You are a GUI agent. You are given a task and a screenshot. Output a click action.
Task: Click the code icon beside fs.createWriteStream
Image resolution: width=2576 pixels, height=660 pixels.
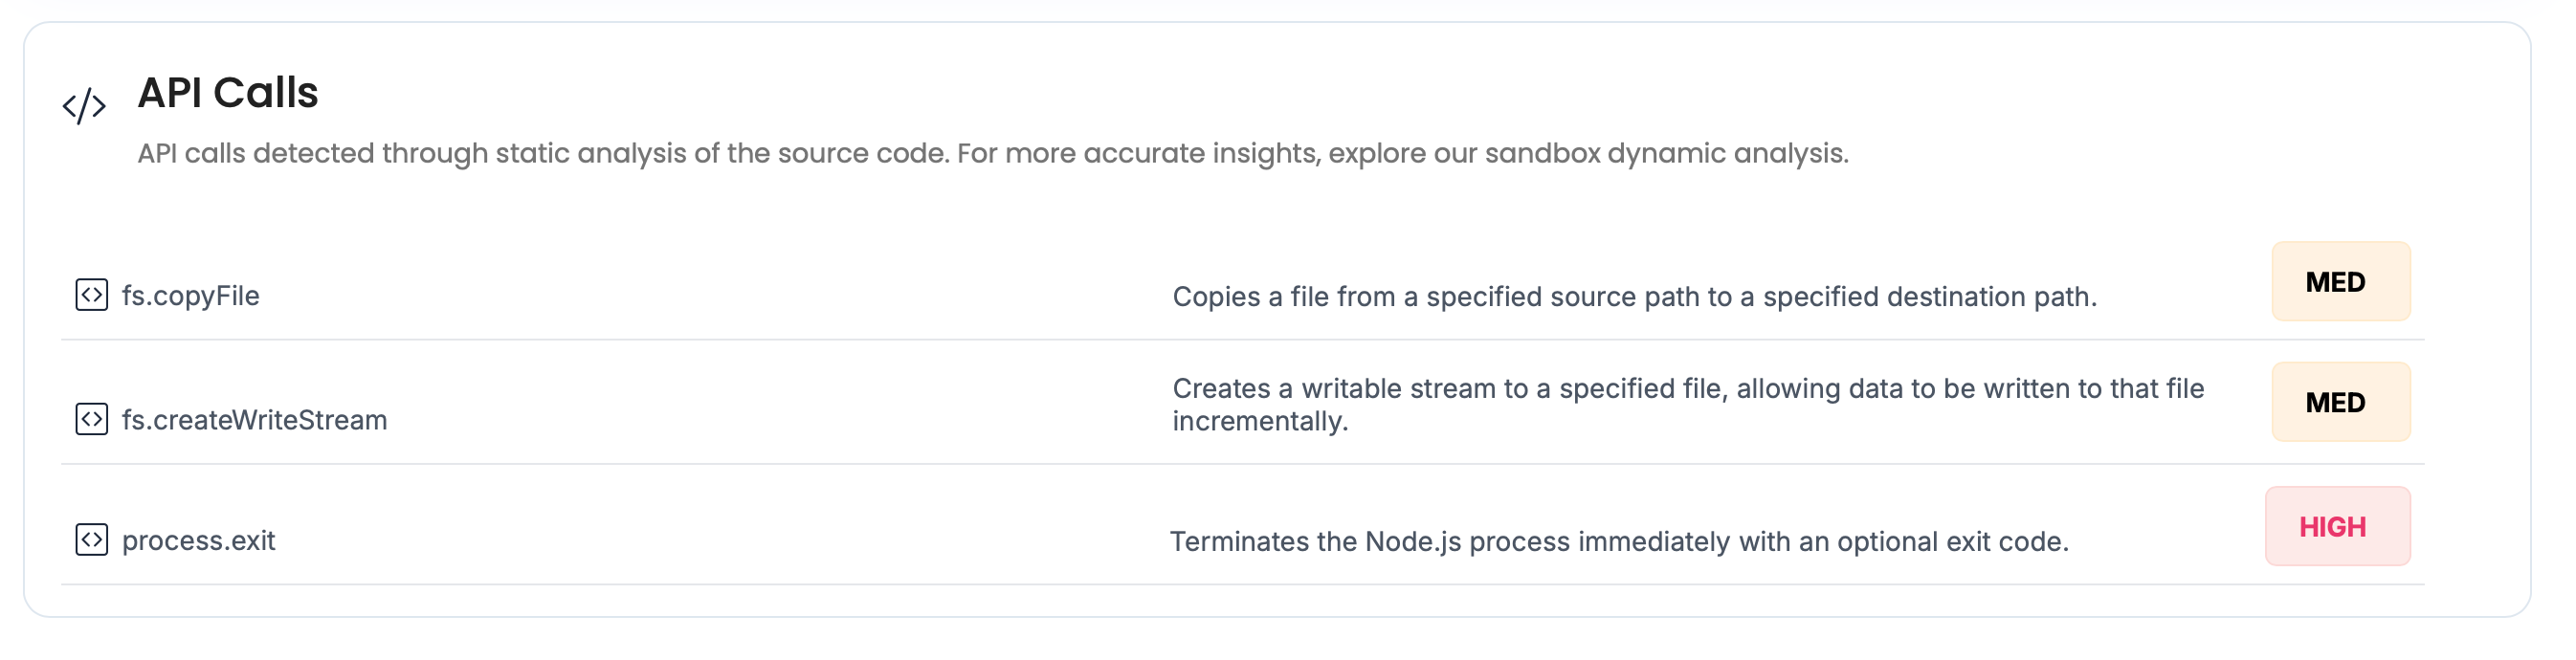[x=91, y=419]
